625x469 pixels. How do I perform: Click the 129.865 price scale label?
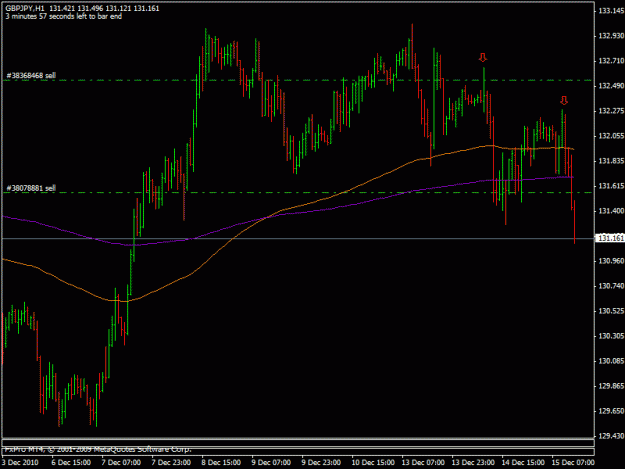[611, 386]
